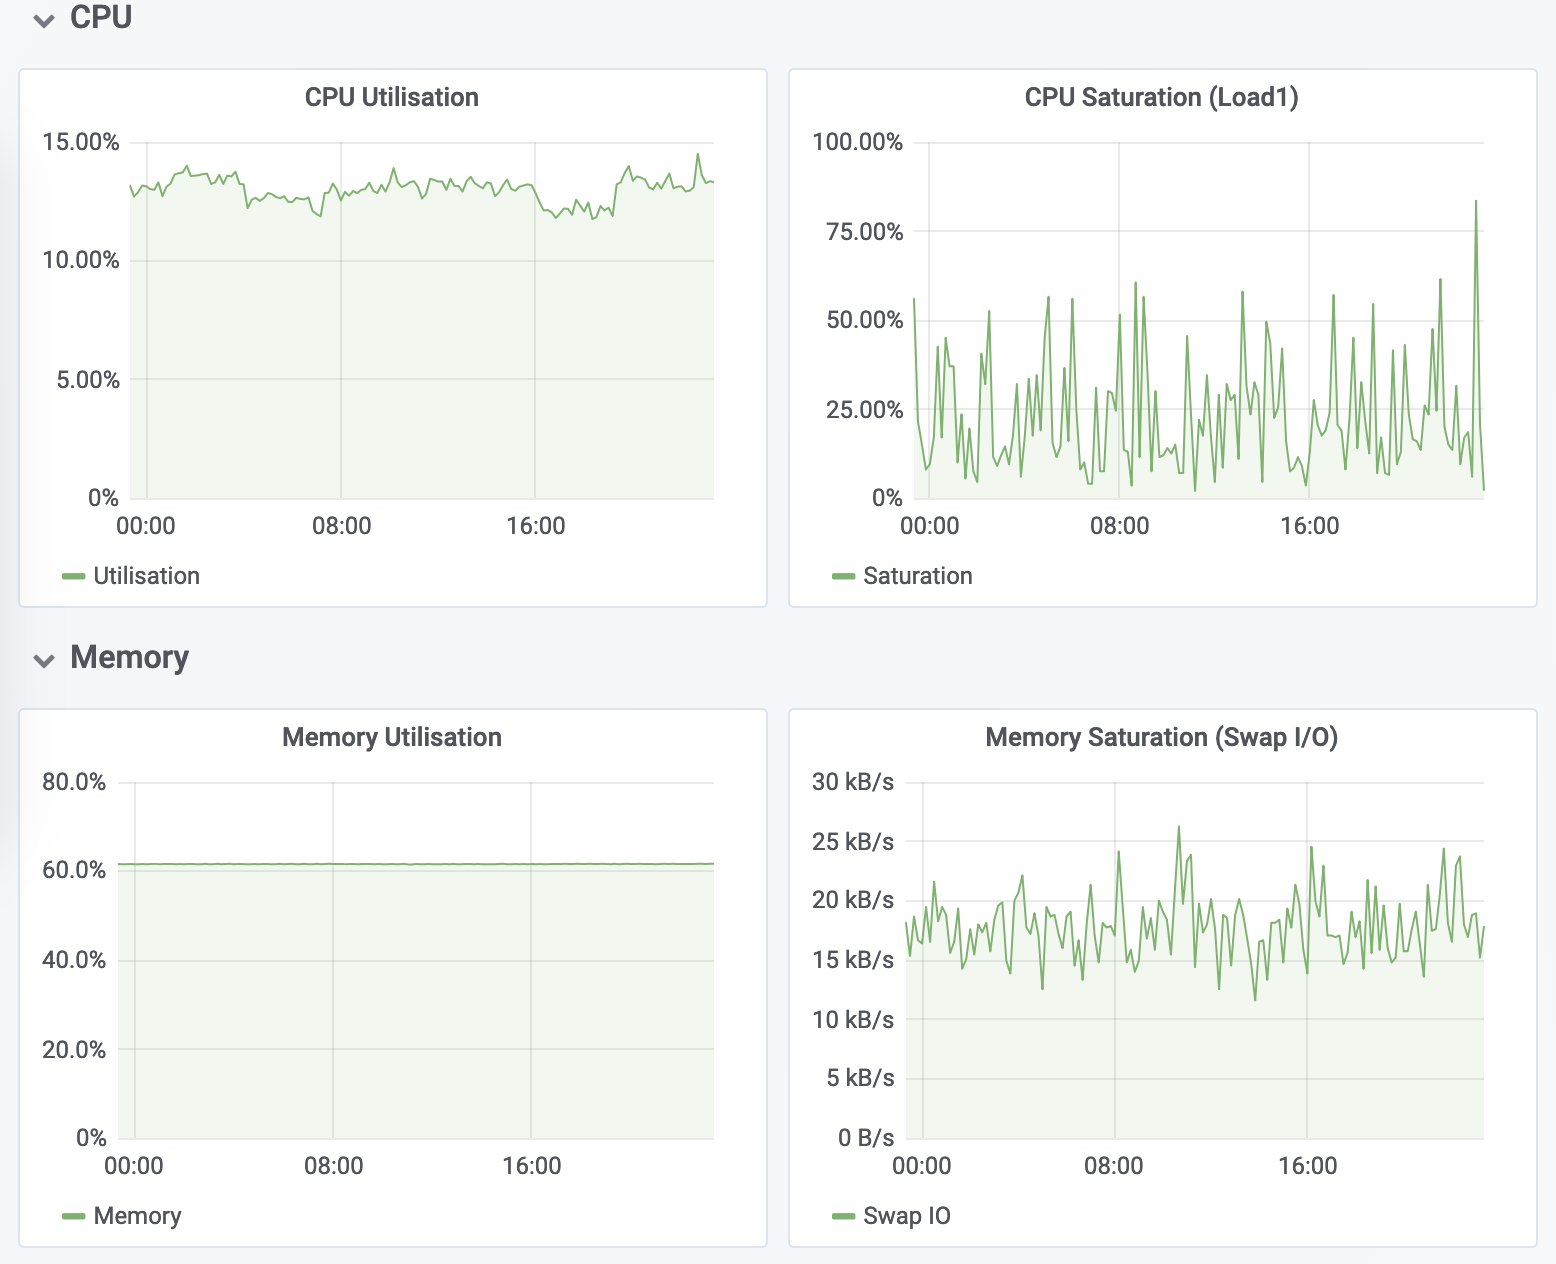Click the green Memory legend color swatch

coord(73,1216)
